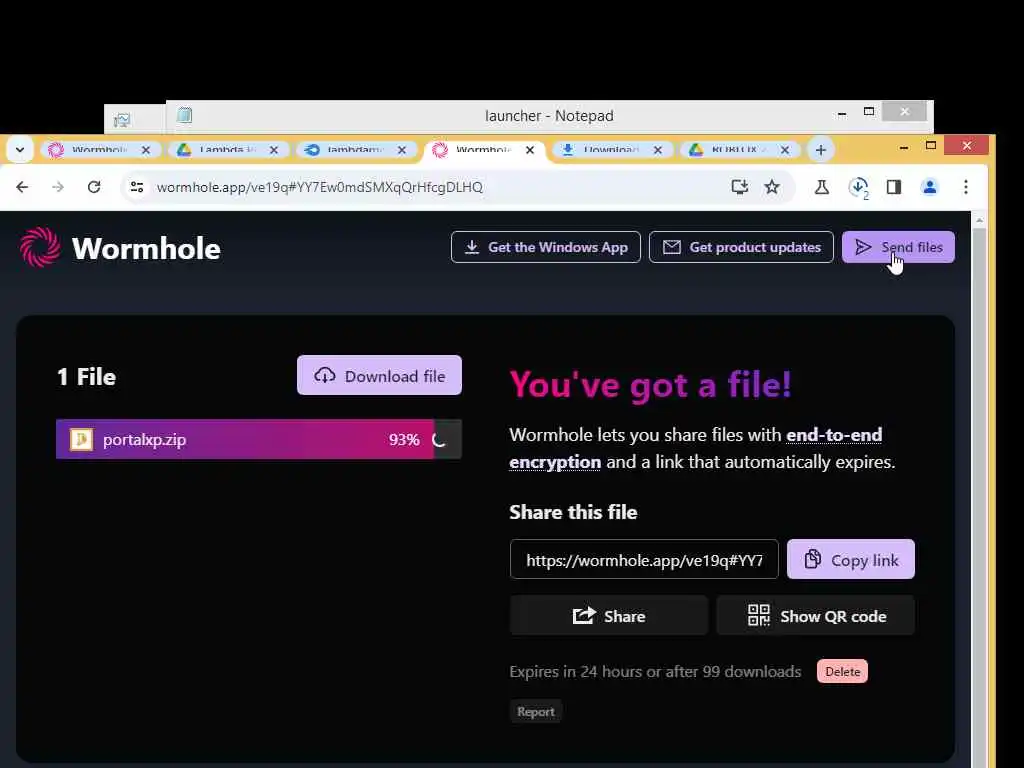Click the portalxp.zip file icon
This screenshot has width=1024, height=768.
point(81,440)
